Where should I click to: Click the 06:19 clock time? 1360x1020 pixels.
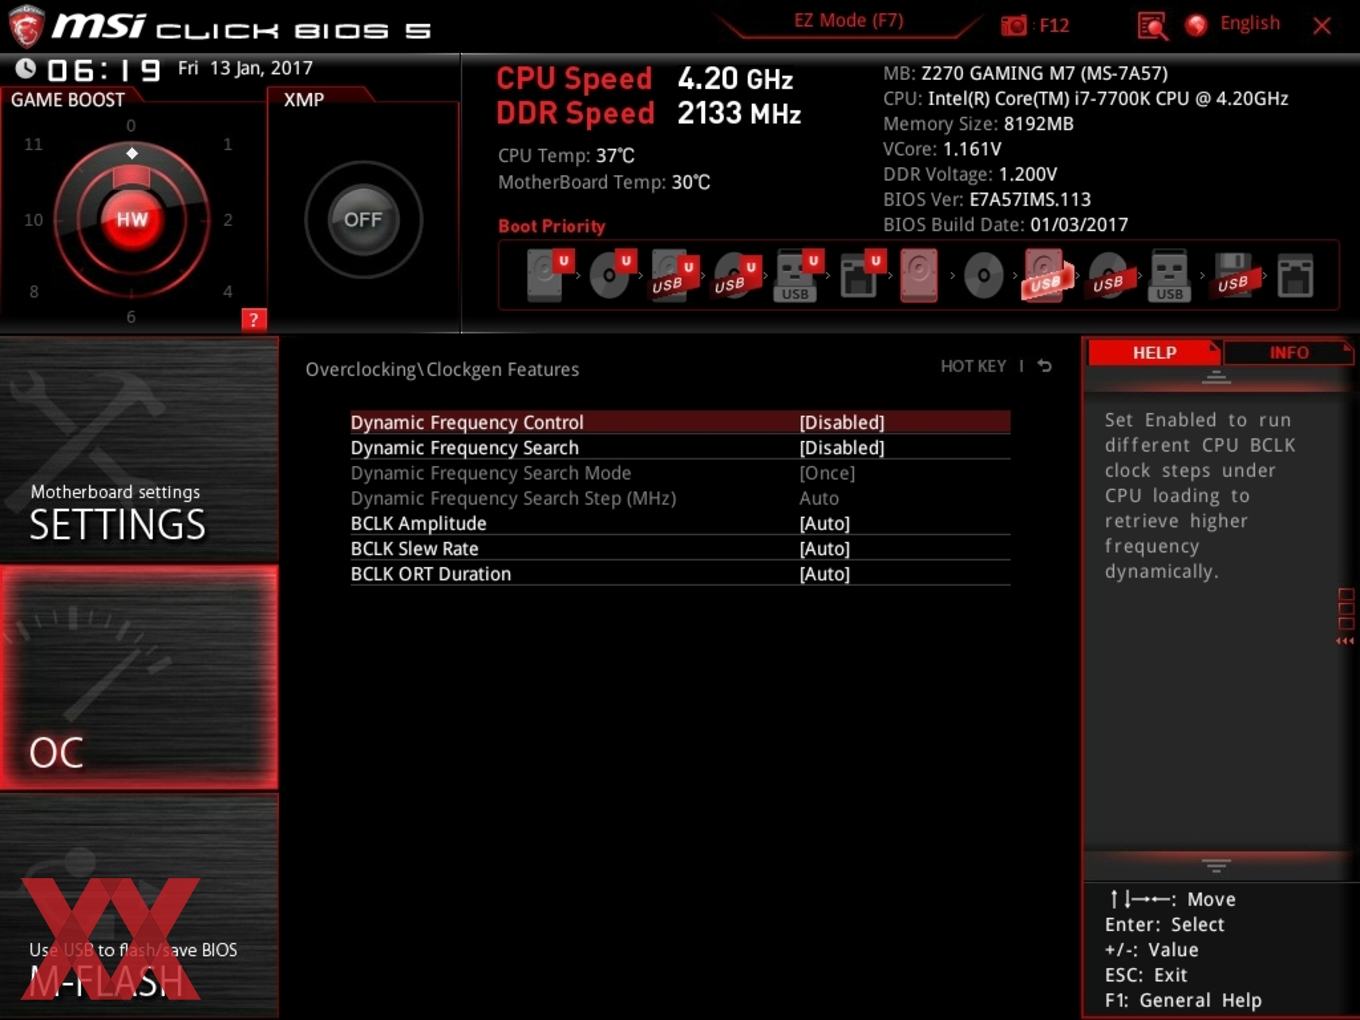tap(104, 70)
